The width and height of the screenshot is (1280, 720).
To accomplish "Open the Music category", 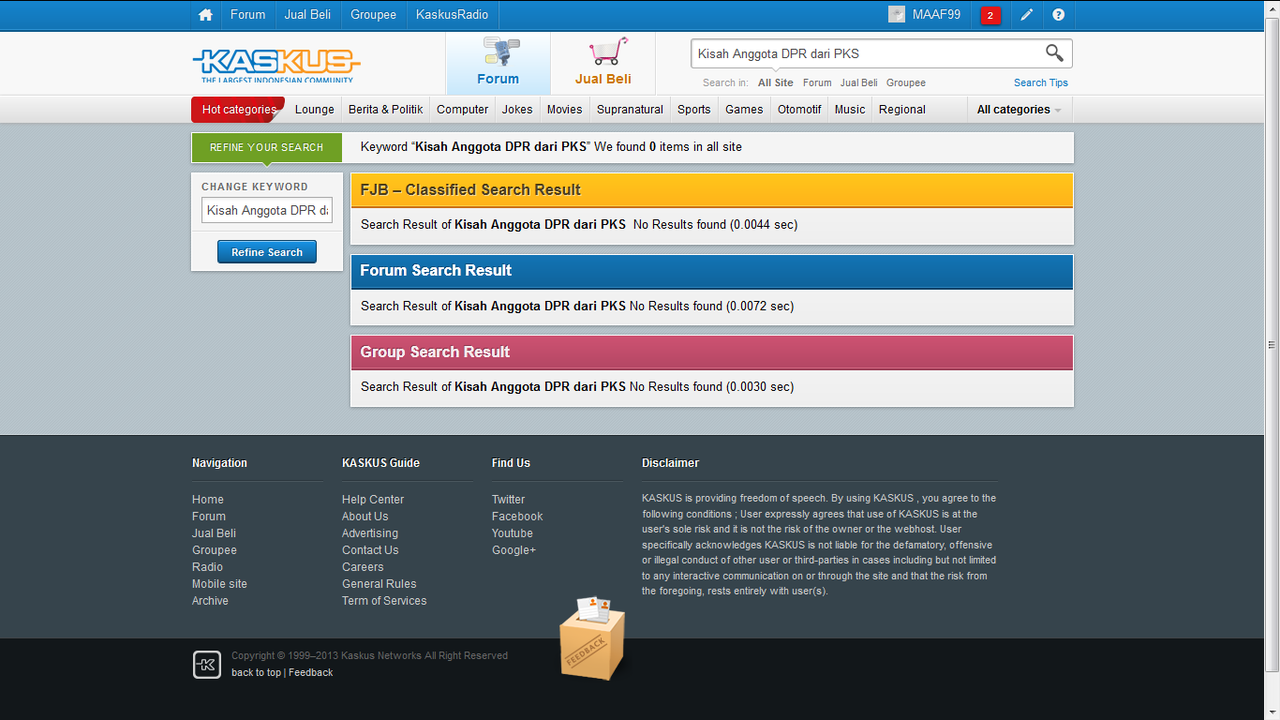I will pos(850,110).
